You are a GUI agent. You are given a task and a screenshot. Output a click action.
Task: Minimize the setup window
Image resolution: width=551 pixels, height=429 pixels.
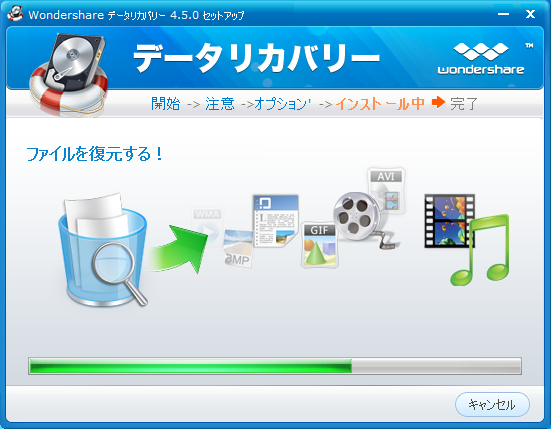503,14
